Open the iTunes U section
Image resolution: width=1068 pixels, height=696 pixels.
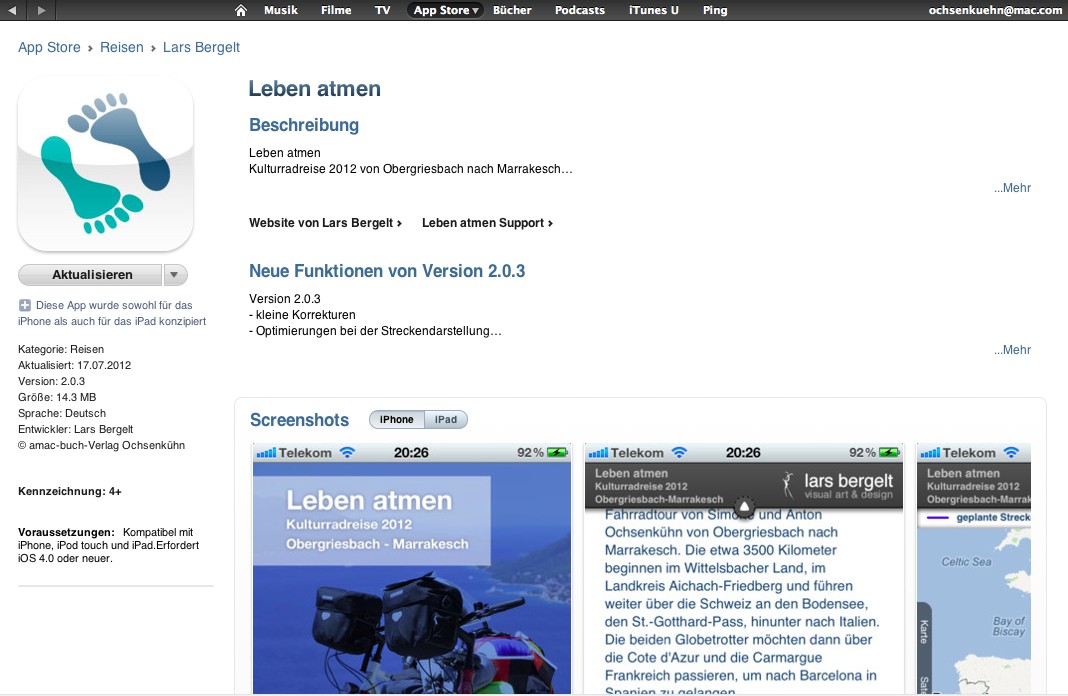click(x=653, y=10)
